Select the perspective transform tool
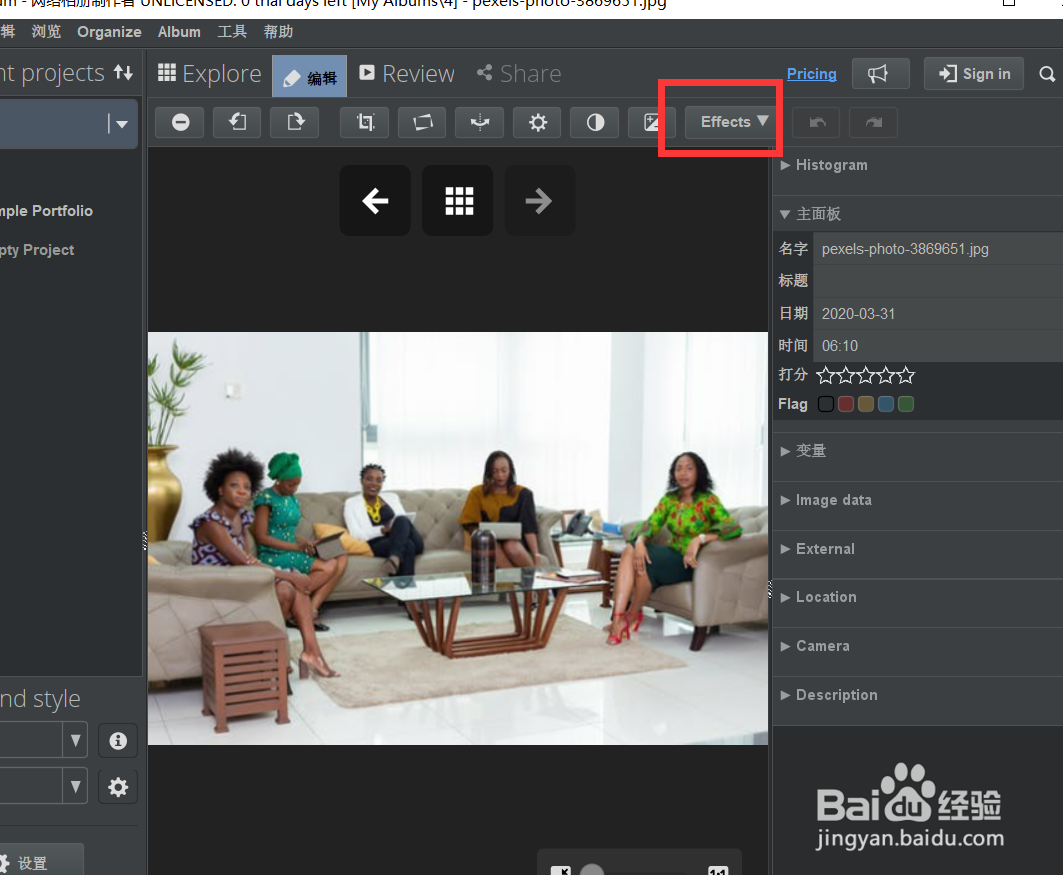Image resolution: width=1063 pixels, height=875 pixels. click(x=422, y=123)
